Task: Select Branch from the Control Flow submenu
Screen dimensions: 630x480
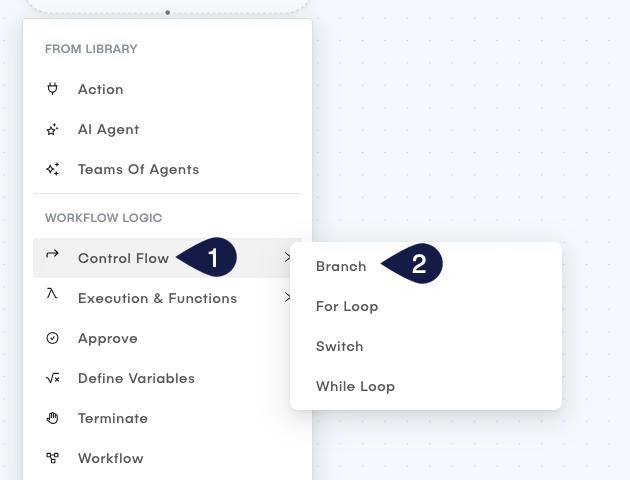Action: (341, 266)
